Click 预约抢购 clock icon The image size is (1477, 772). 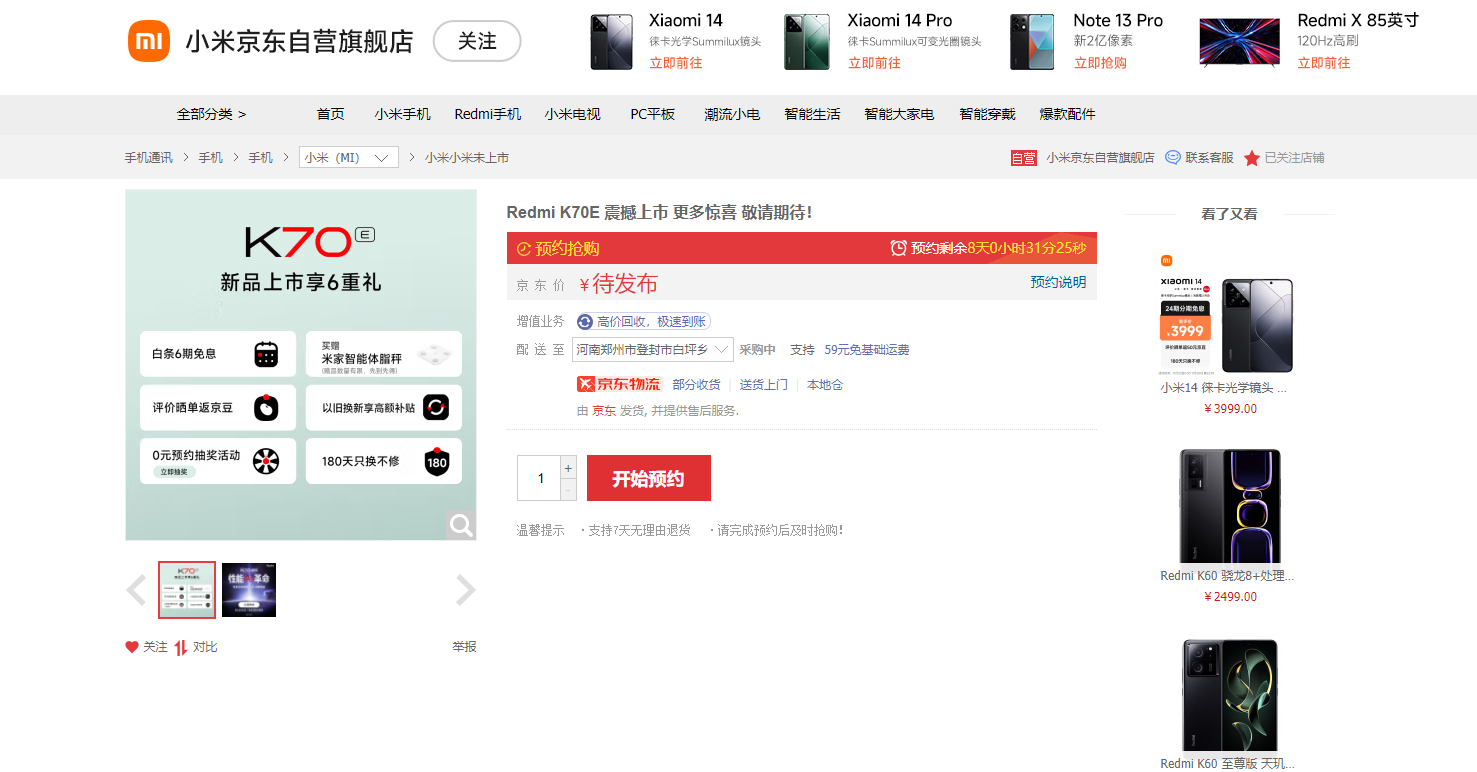click(x=524, y=248)
